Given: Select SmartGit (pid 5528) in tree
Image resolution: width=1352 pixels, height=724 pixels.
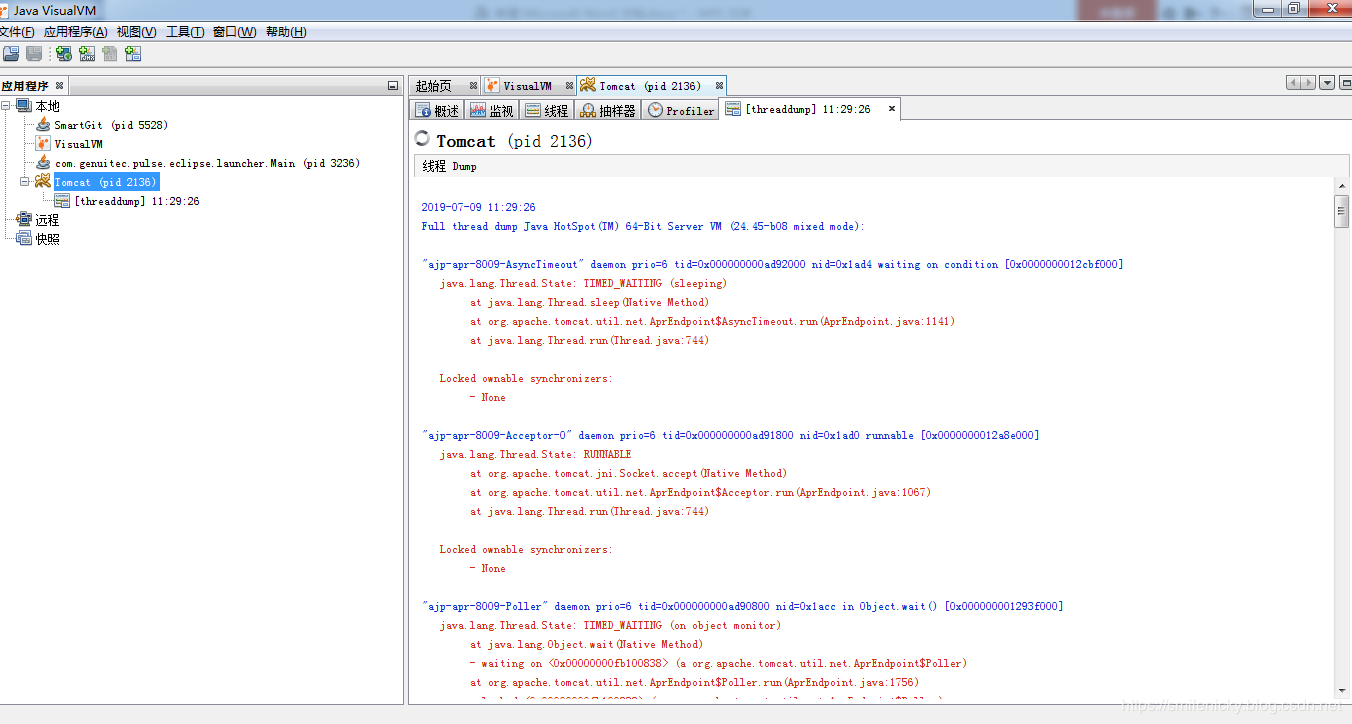Looking at the screenshot, I should tap(110, 125).
